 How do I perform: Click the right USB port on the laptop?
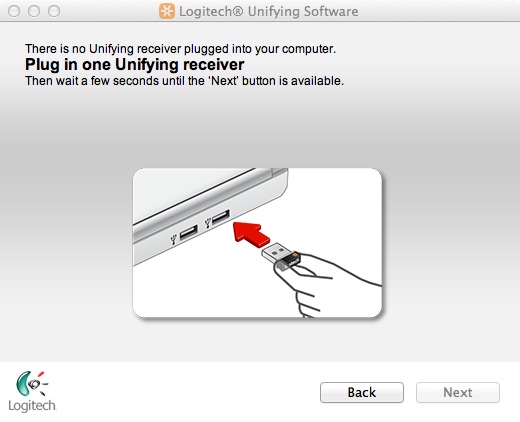[x=221, y=217]
